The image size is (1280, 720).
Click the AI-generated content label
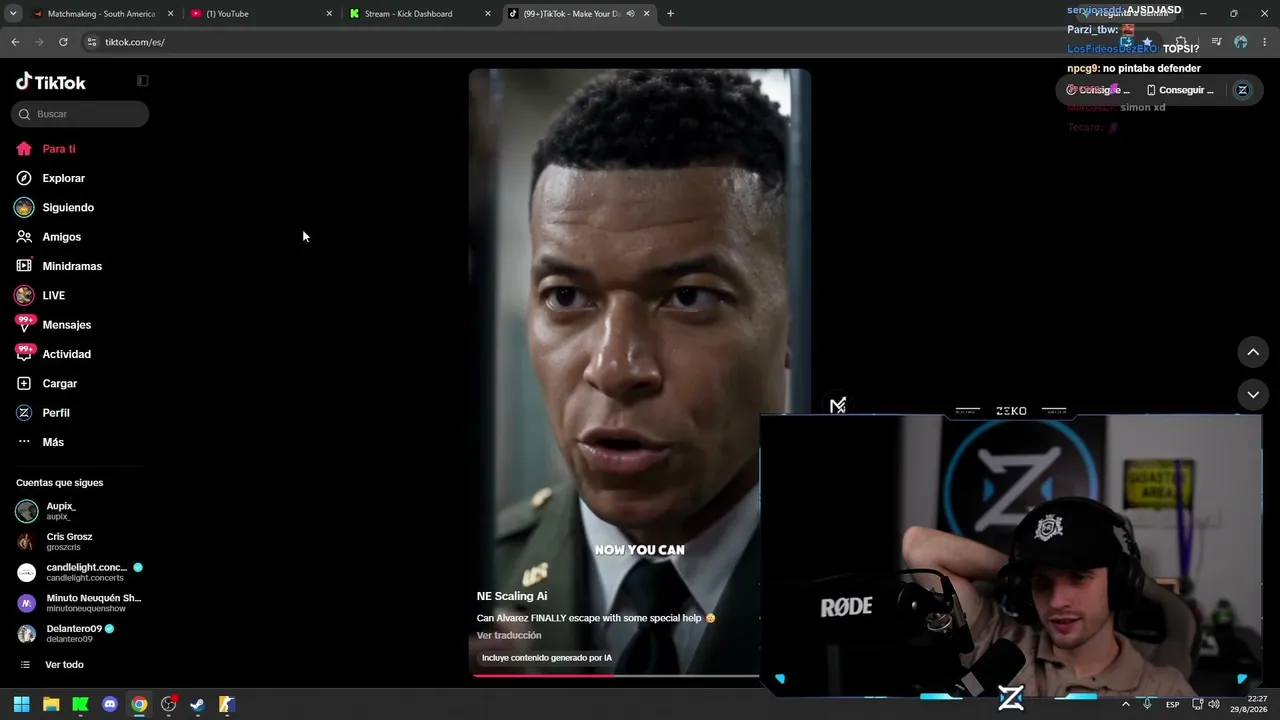coord(547,658)
